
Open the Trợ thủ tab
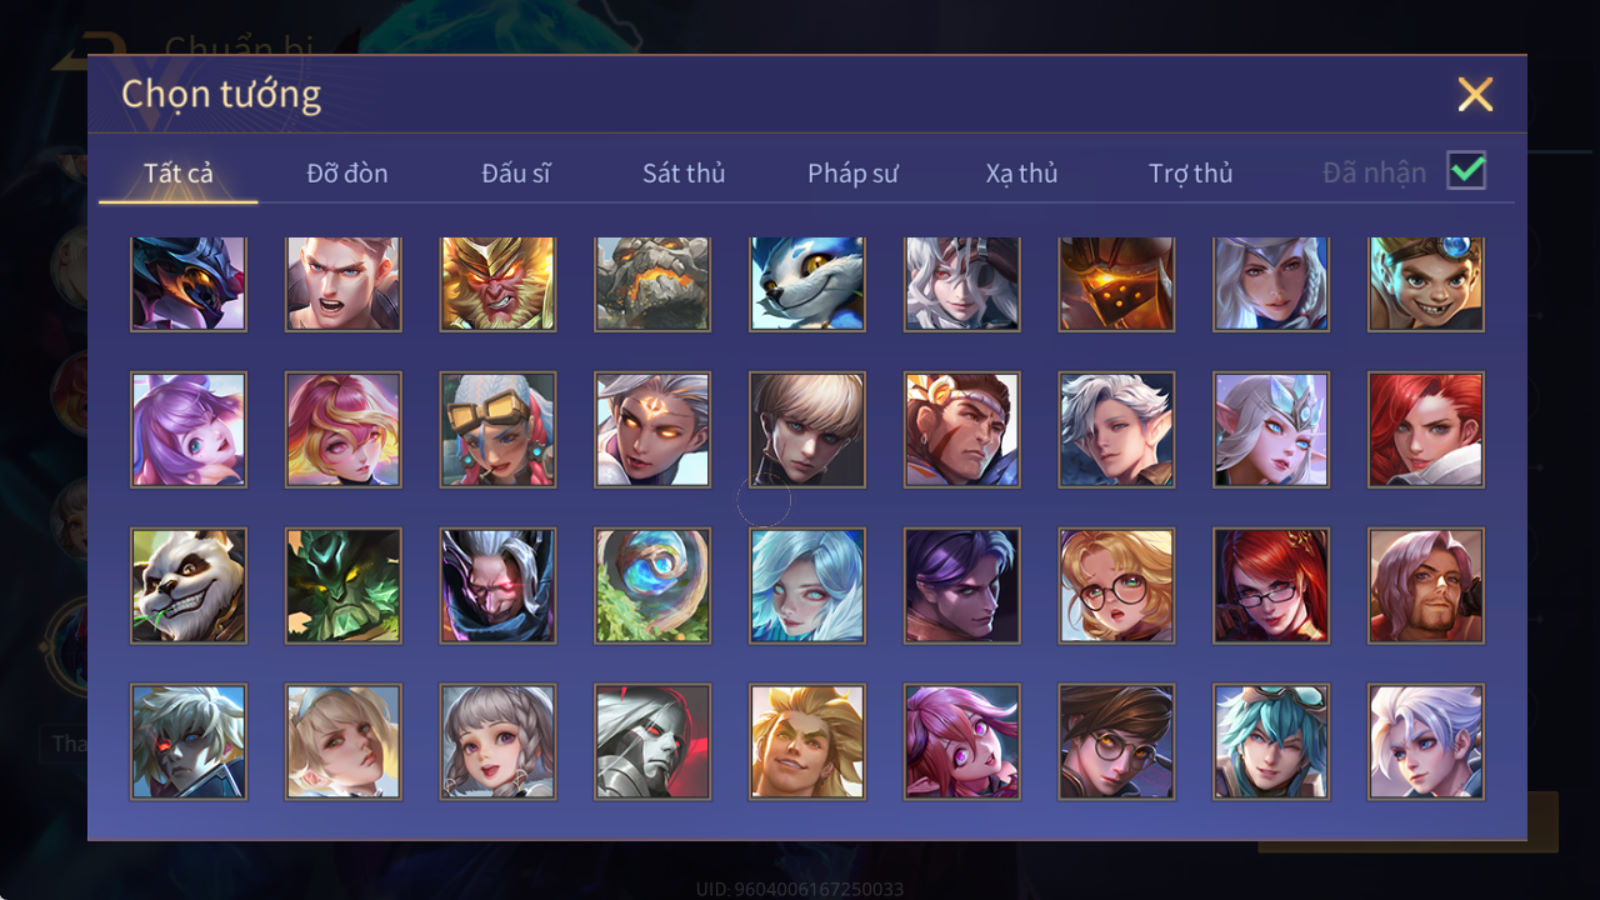[1190, 173]
